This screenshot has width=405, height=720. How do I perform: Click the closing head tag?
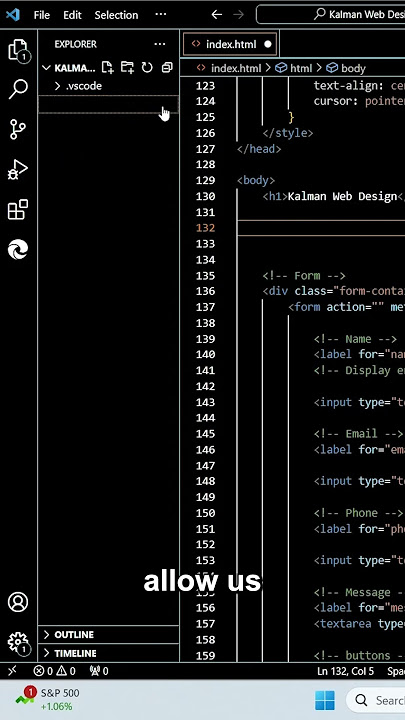point(259,149)
